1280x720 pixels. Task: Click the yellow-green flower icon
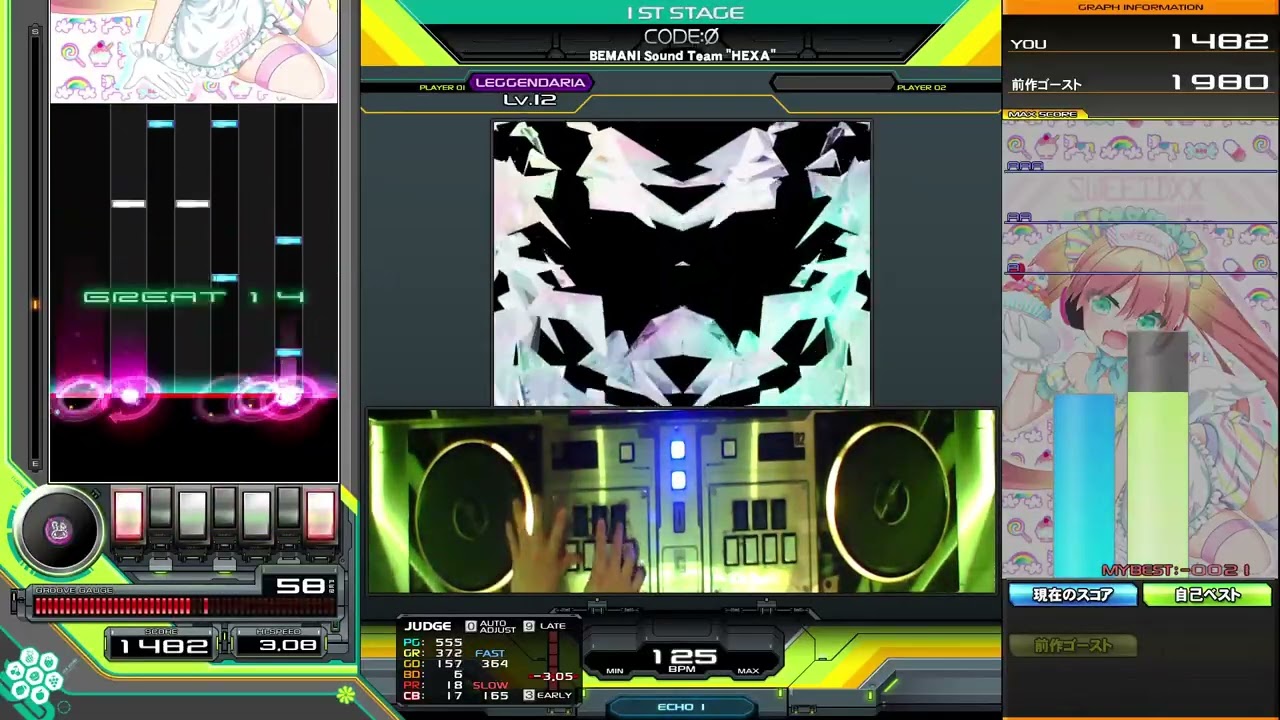346,693
